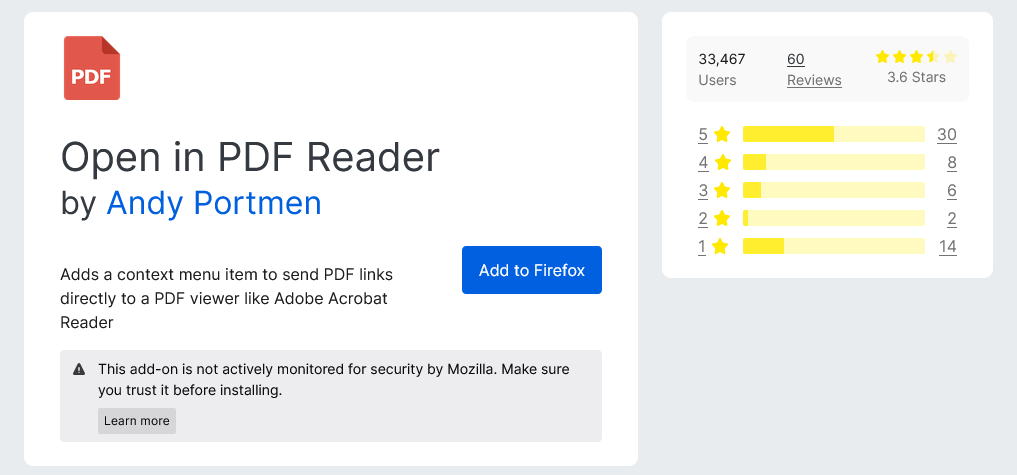Click the star icon beside rating 5

click(722, 135)
